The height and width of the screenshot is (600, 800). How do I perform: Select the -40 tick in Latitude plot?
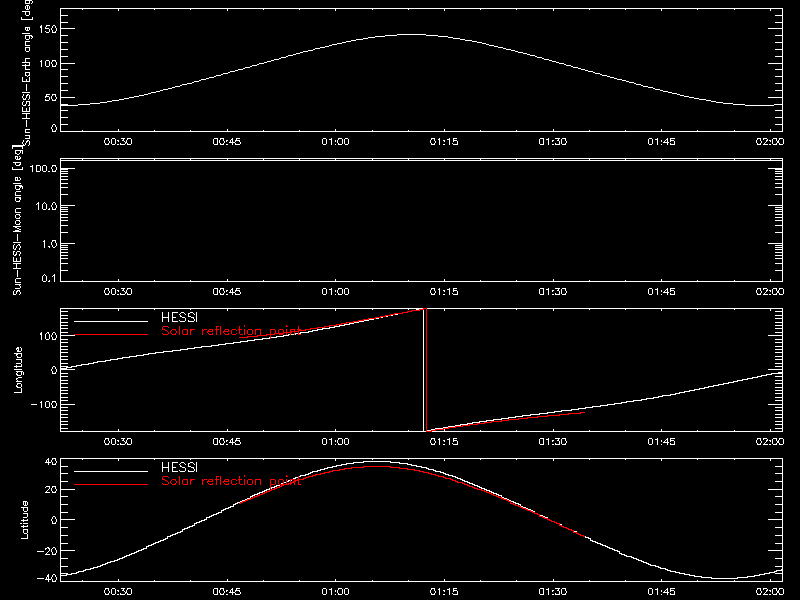coord(47,578)
